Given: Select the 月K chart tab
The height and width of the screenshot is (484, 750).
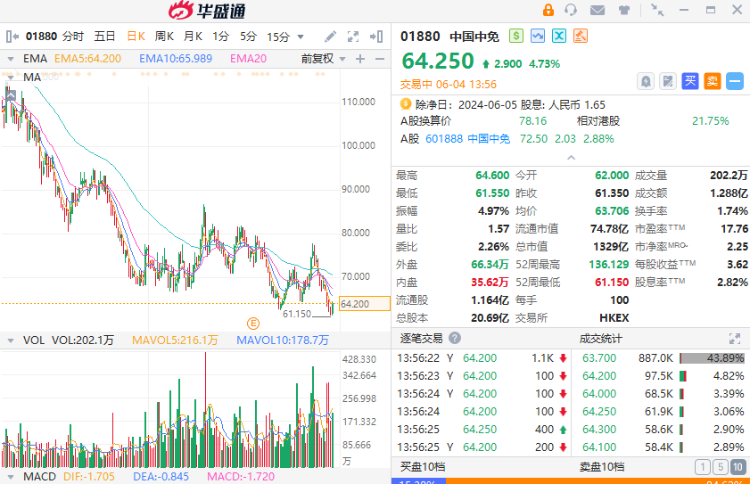Looking at the screenshot, I should point(193,36).
